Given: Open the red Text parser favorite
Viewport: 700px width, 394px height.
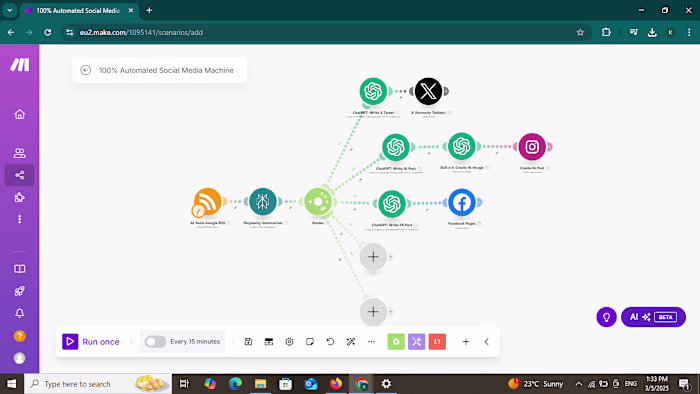Looking at the screenshot, I should [437, 342].
